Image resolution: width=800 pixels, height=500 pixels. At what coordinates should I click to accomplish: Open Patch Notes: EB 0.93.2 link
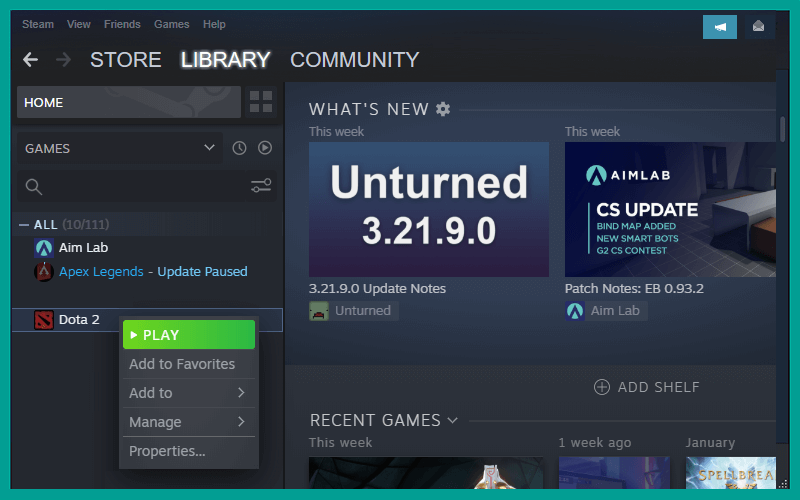tap(634, 289)
